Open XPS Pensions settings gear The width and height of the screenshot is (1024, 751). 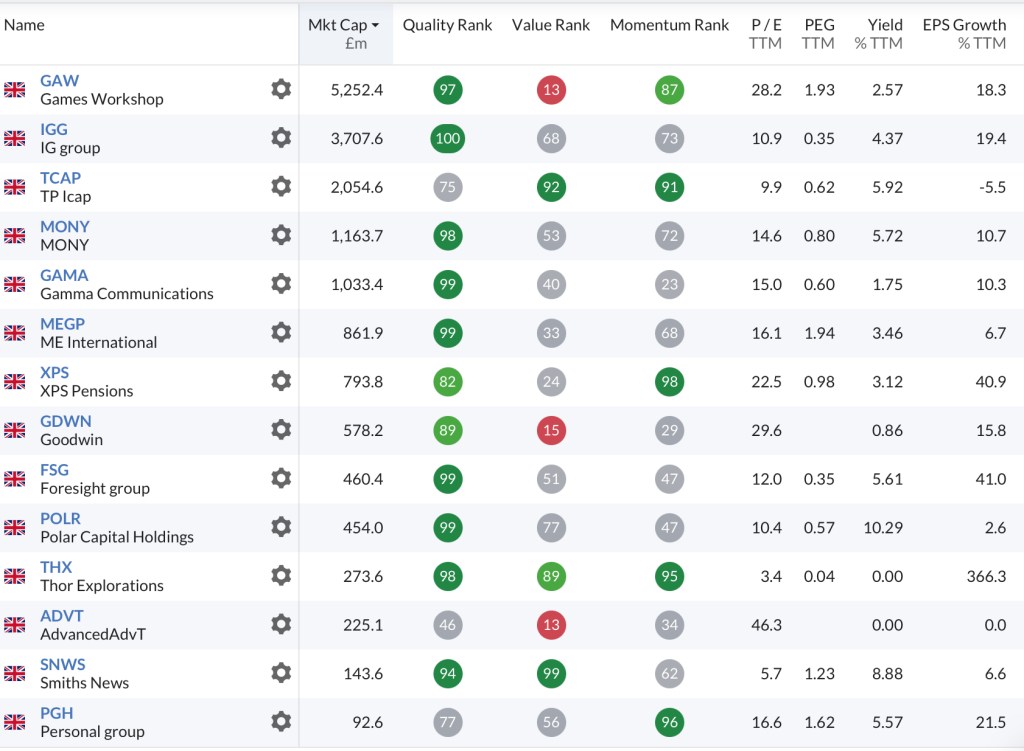click(281, 381)
